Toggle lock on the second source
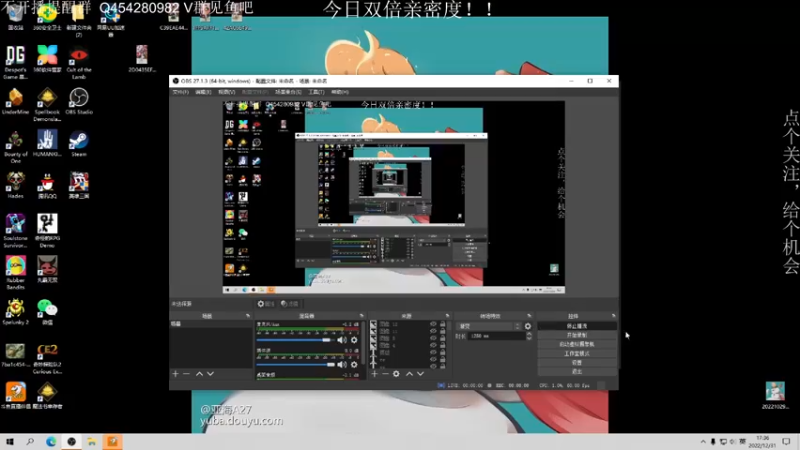This screenshot has height=450, width=800. [443, 331]
